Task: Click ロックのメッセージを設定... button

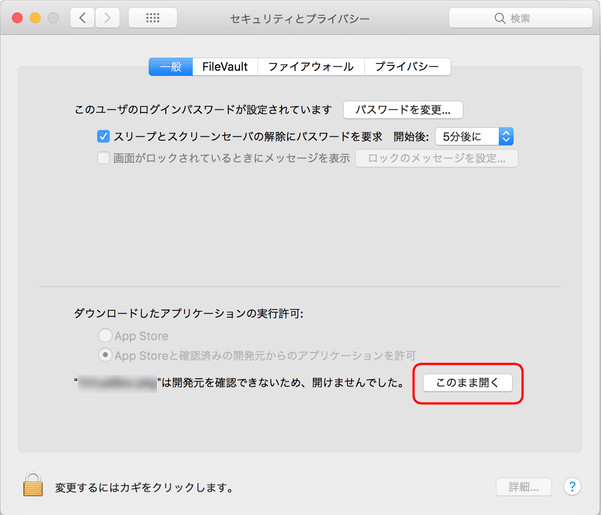Action: pos(437,158)
